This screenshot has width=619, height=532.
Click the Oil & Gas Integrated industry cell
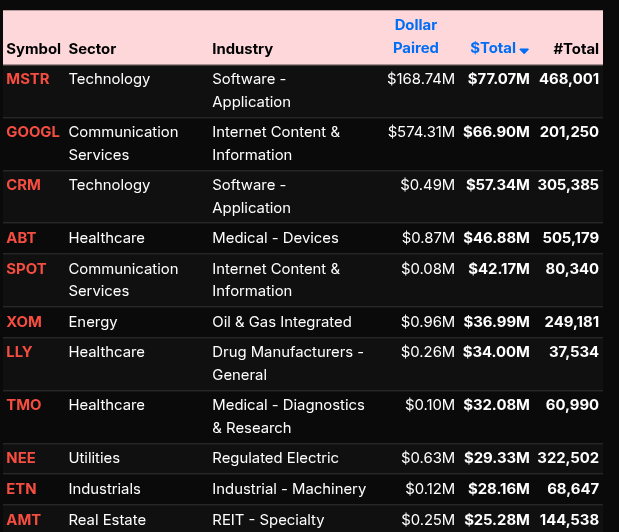click(282, 322)
